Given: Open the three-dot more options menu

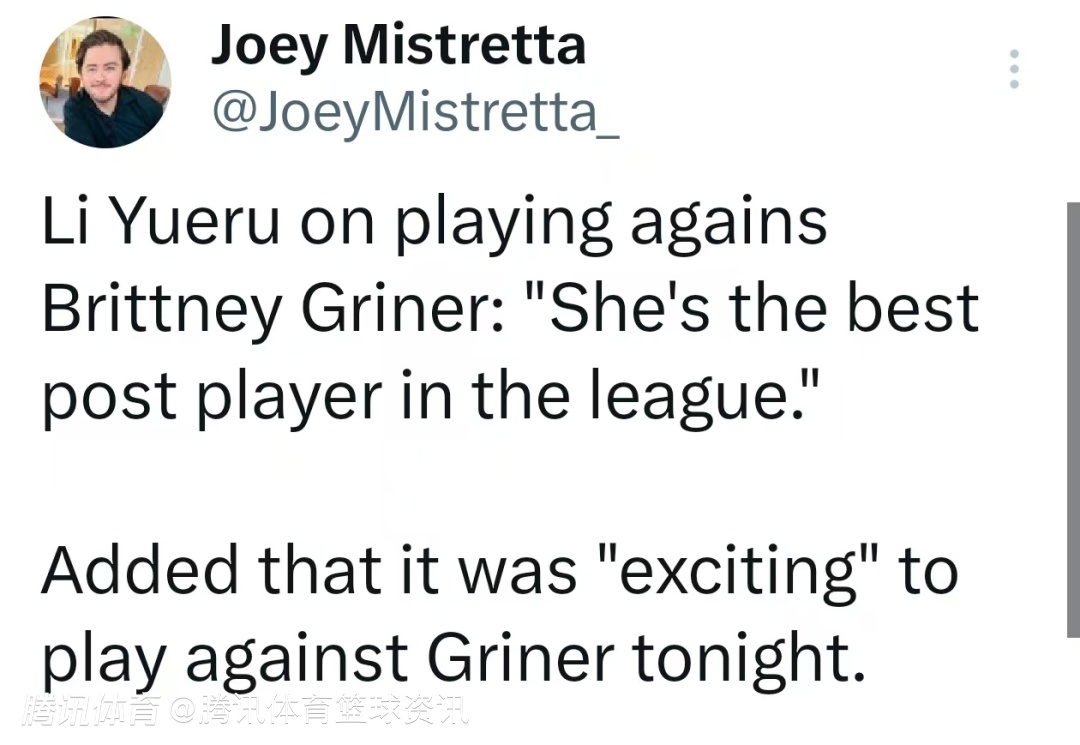Looking at the screenshot, I should click(1013, 69).
